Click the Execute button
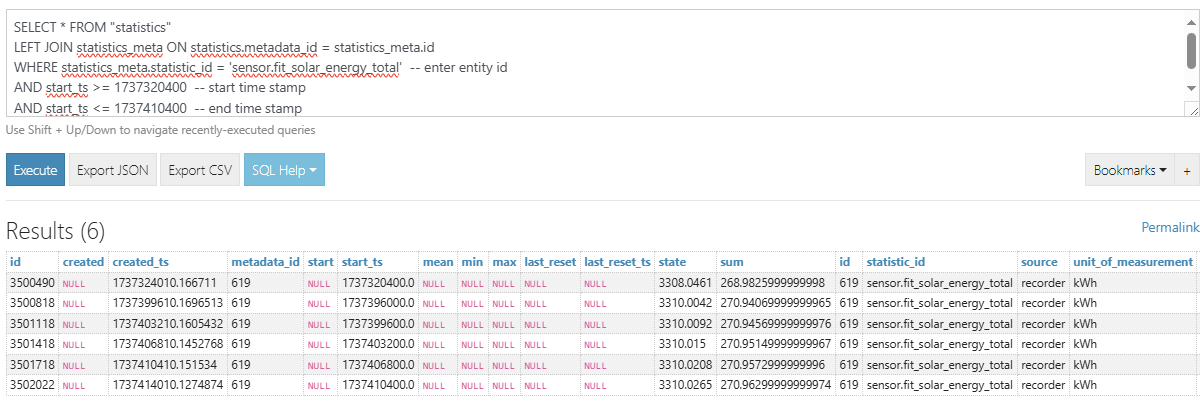Viewport: 1200px width, 405px height. tap(36, 170)
